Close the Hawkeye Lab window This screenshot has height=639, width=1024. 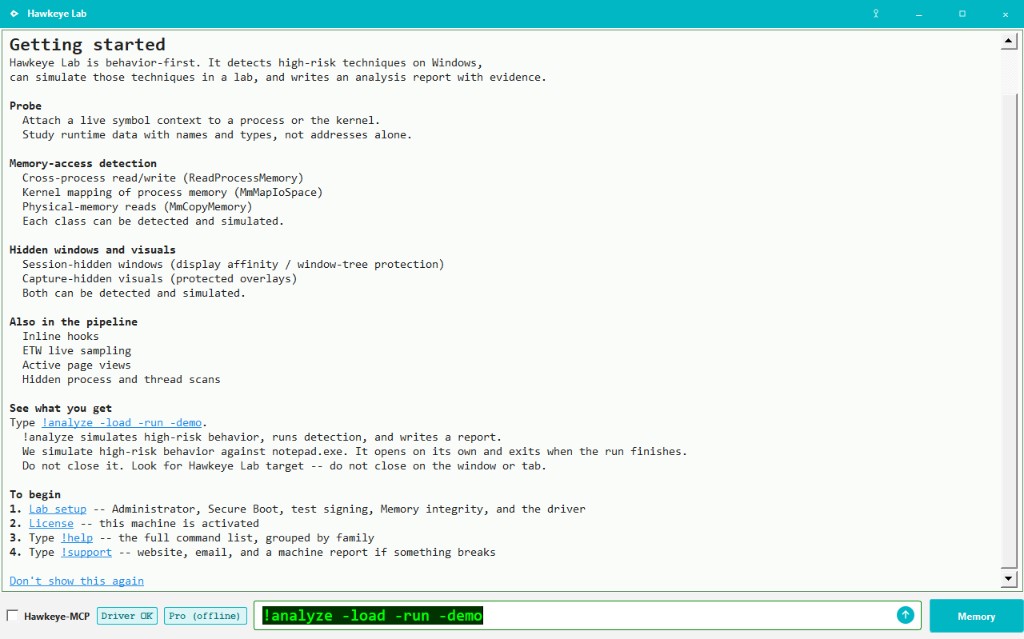[x=1005, y=14]
